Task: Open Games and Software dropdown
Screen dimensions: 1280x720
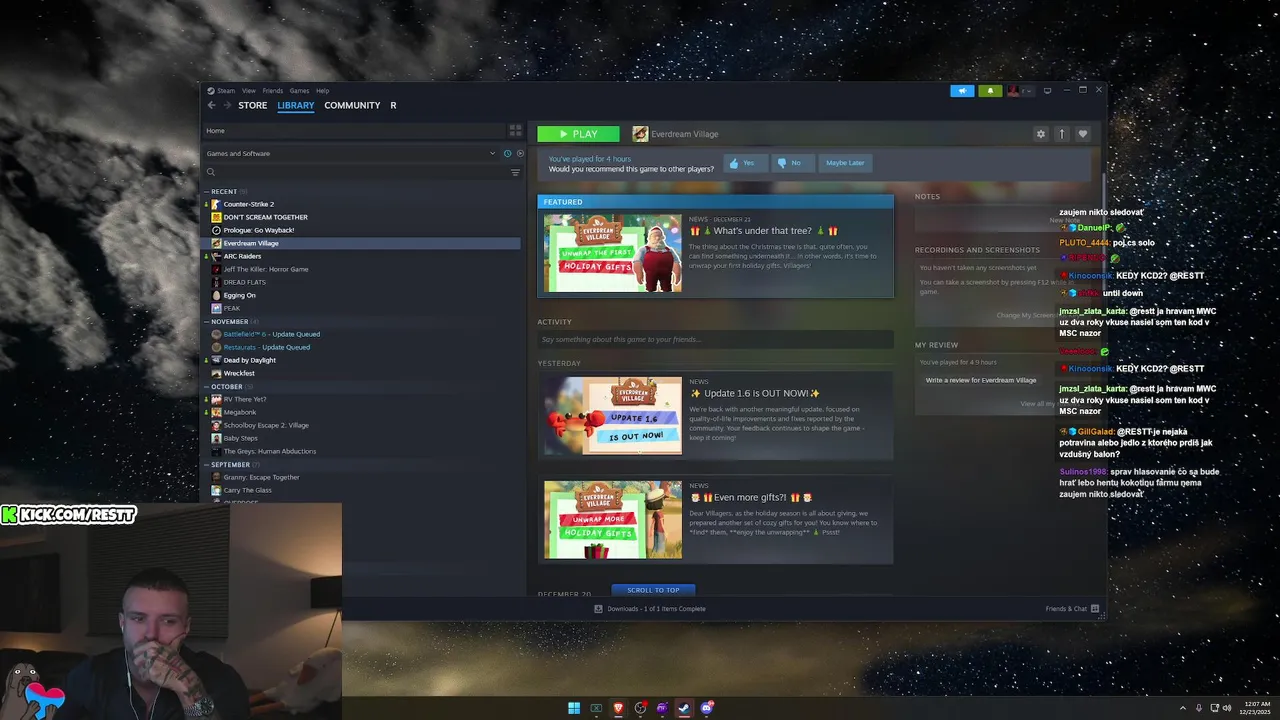Action: (x=350, y=153)
